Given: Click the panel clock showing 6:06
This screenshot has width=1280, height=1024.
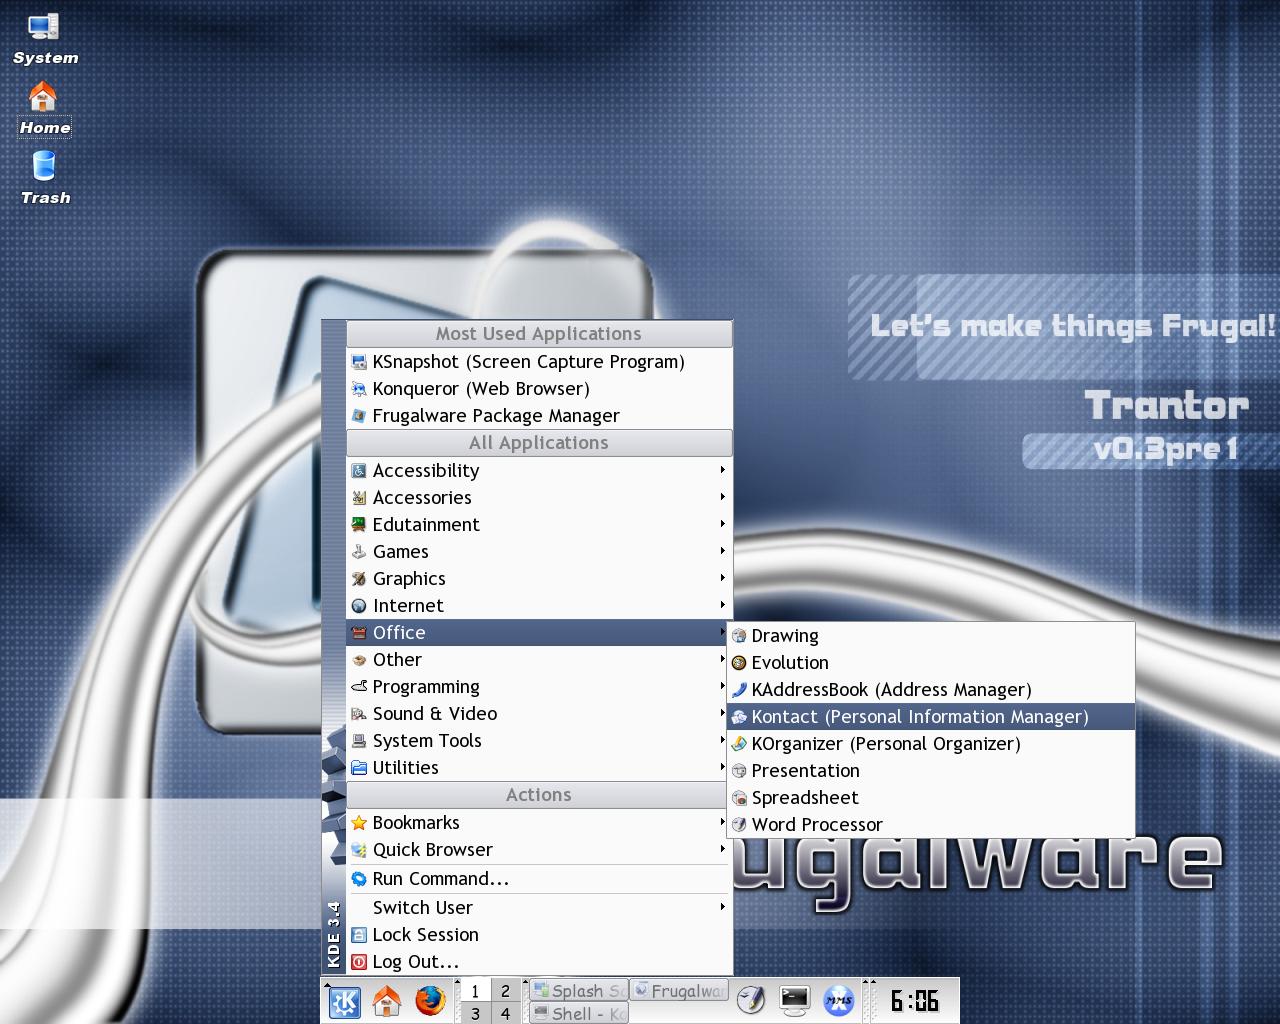Looking at the screenshot, I should pos(915,1001).
